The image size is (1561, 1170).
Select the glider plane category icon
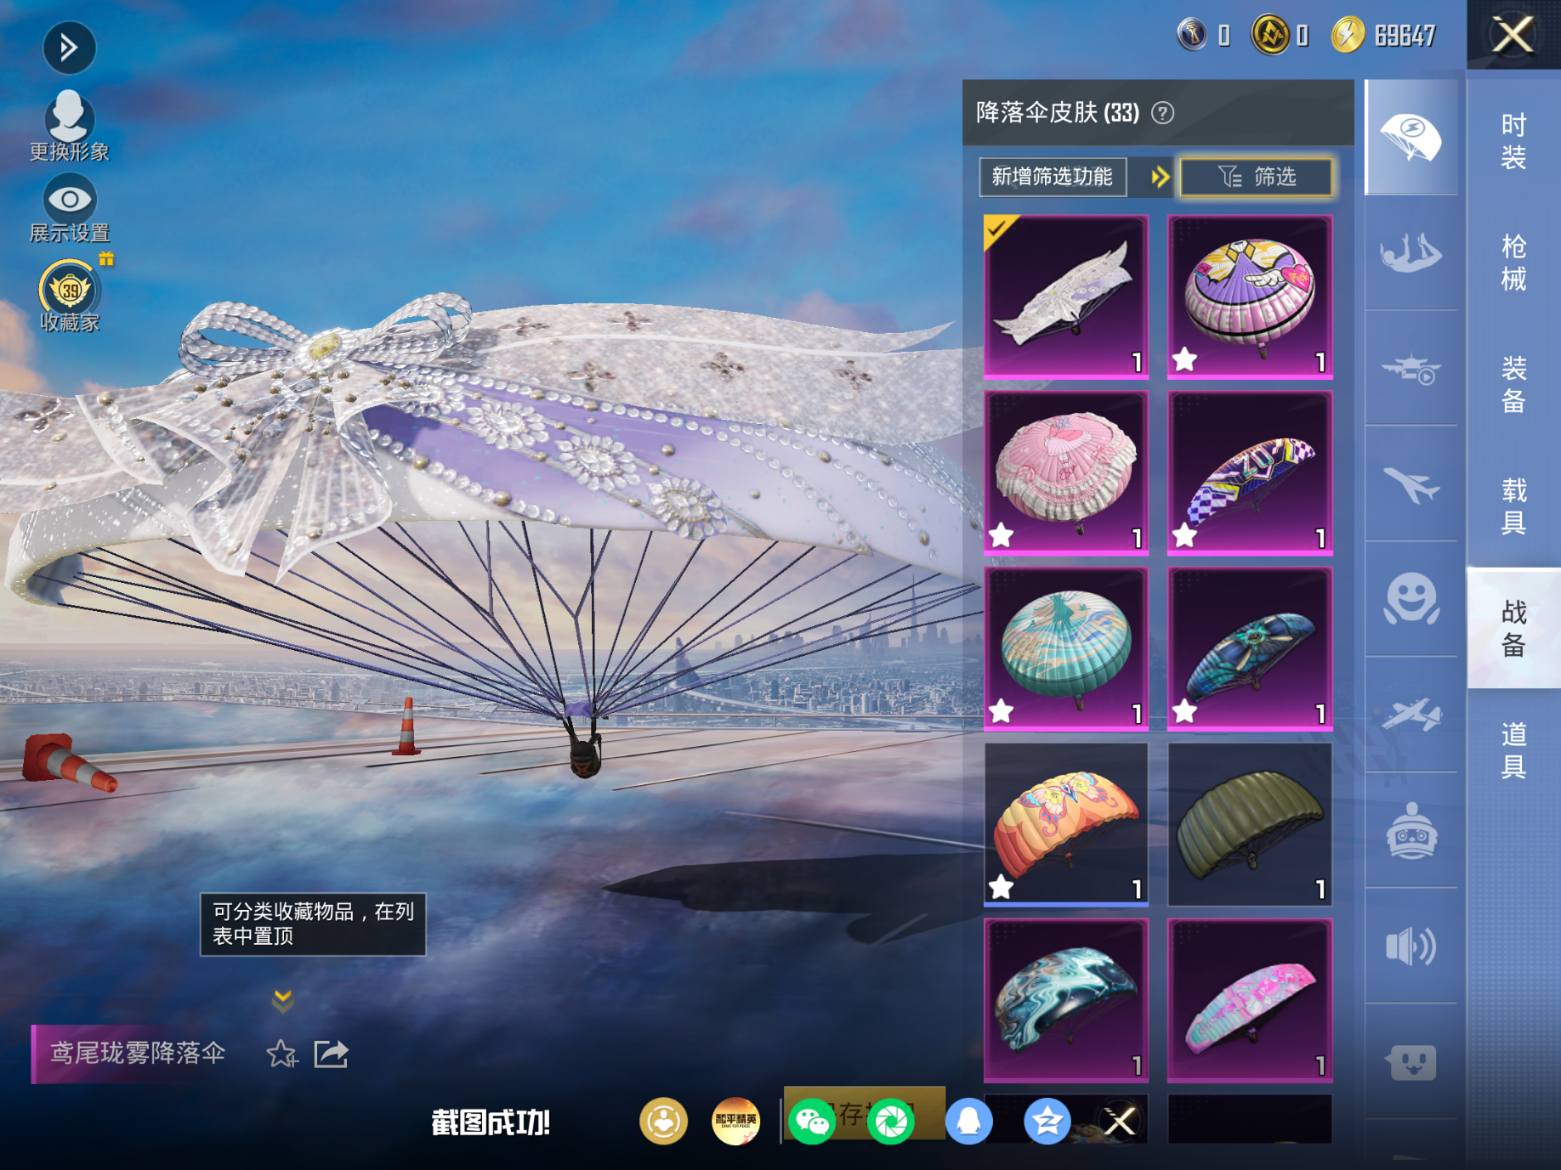1410,715
